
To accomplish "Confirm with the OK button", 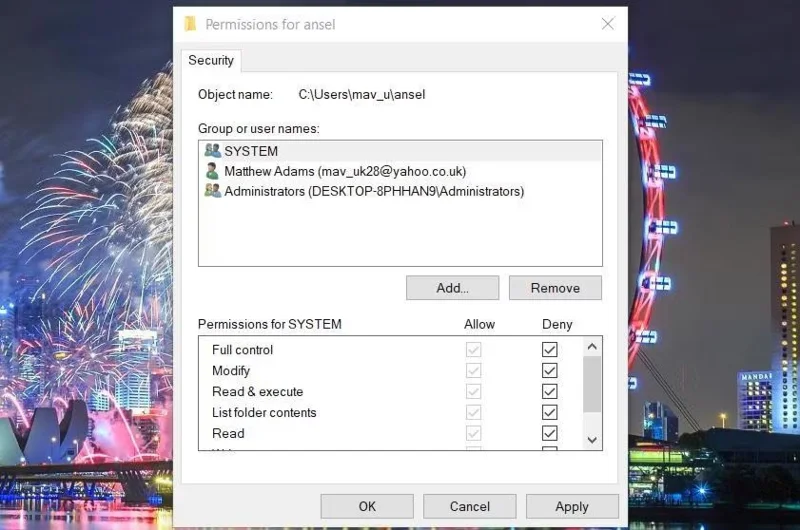I will click(367, 506).
